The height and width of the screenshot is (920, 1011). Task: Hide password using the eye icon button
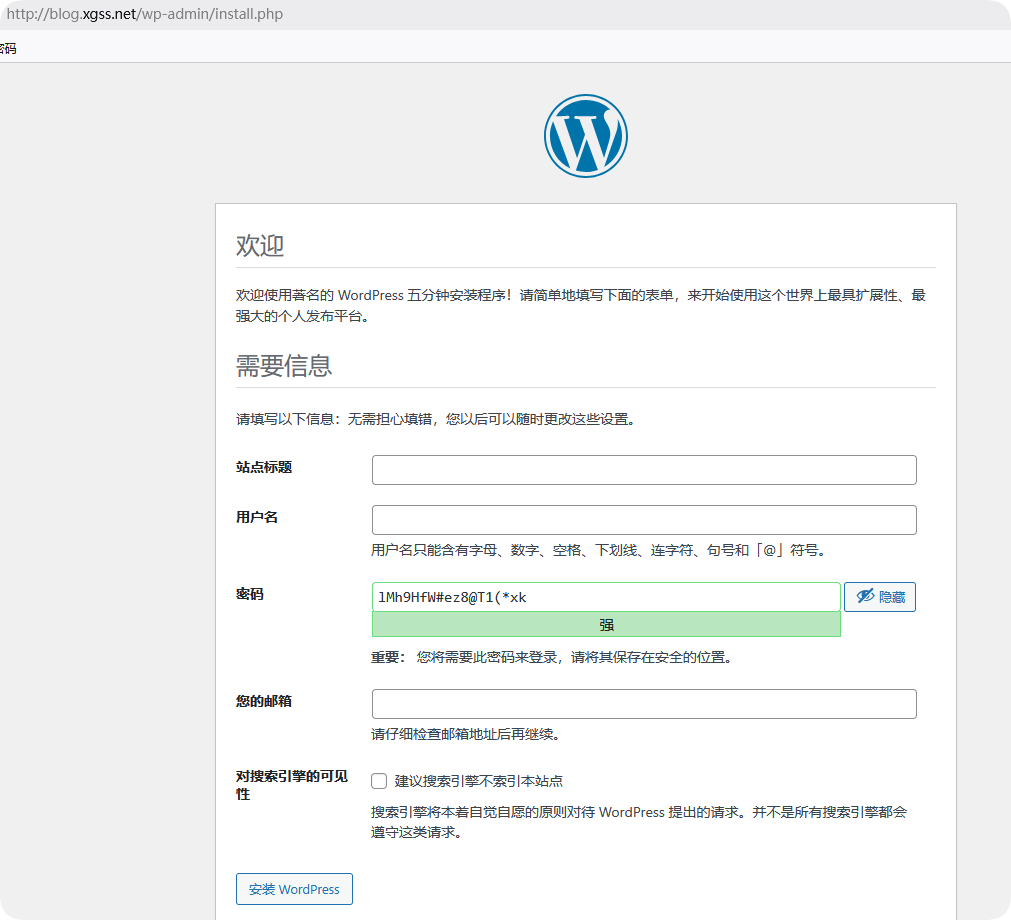click(x=879, y=597)
